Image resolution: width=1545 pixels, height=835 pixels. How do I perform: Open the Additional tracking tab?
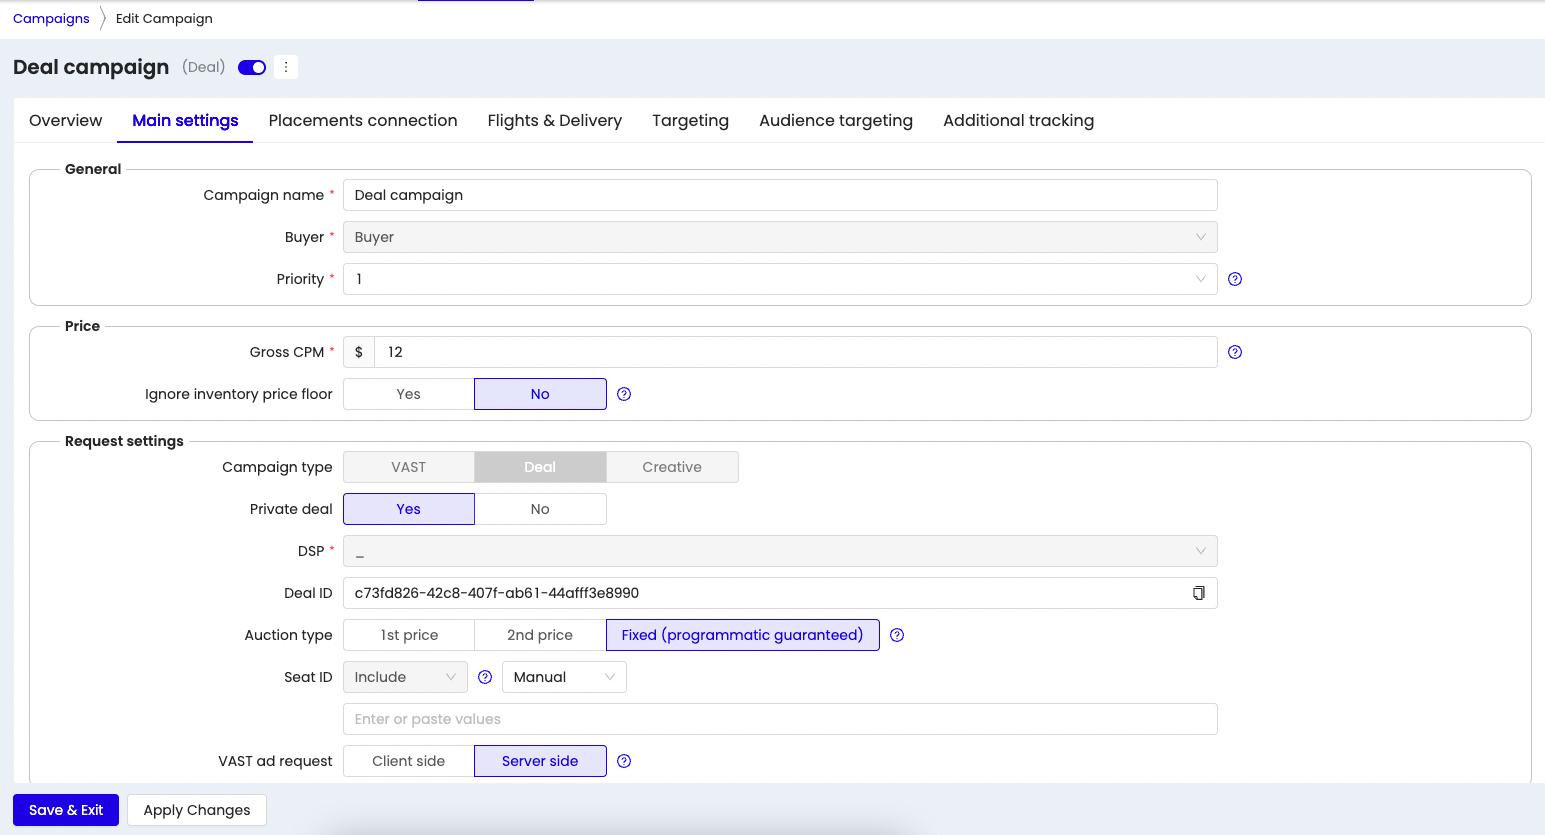[x=1018, y=120]
